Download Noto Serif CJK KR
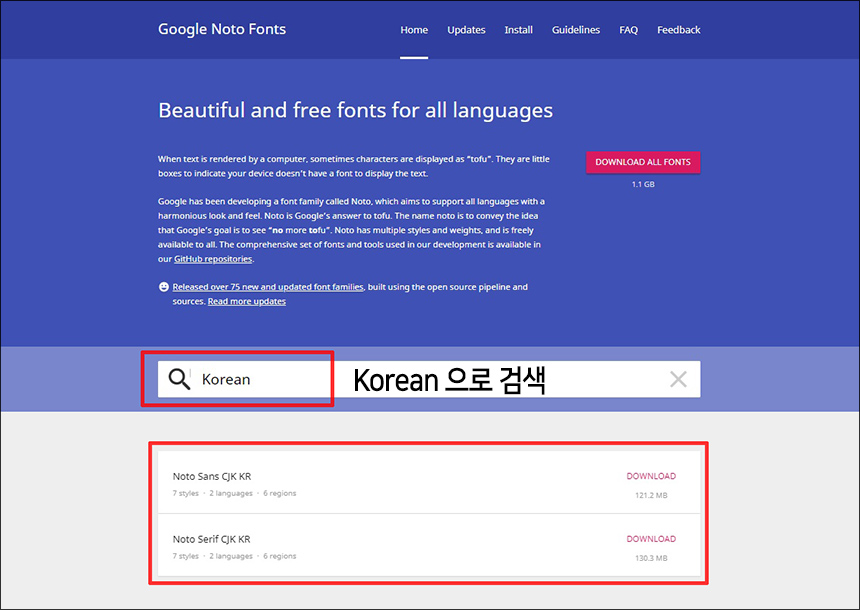 tap(651, 539)
